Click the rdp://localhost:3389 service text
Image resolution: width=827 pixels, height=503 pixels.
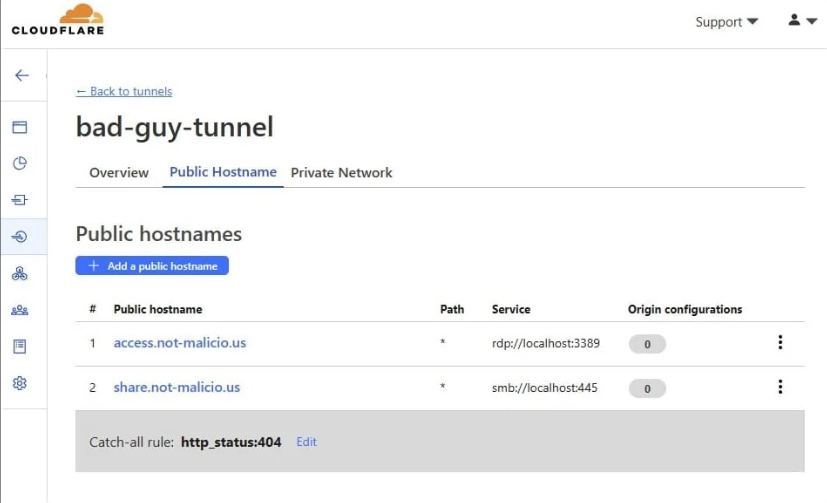coord(546,343)
